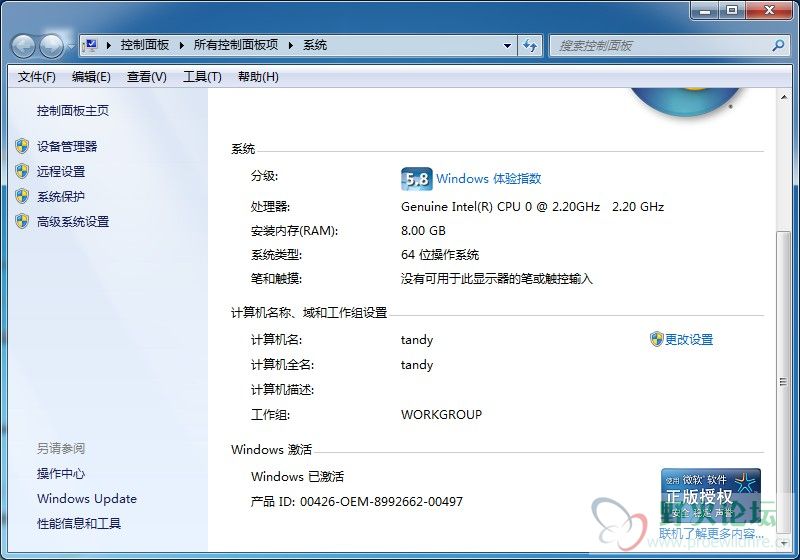Screen dimensions: 800x560
Task: Open Windows 体验指数 link
Action: 488,179
